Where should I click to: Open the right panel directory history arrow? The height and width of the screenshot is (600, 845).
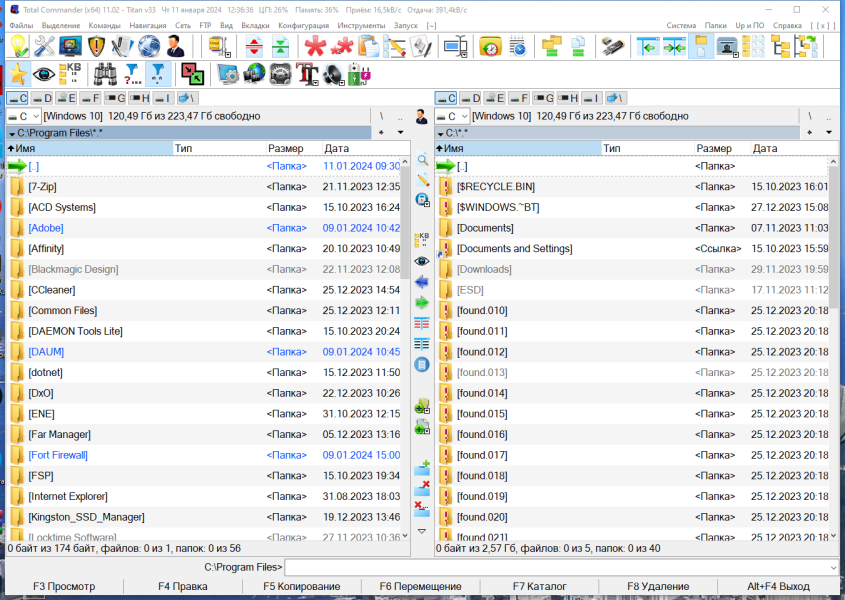click(x=829, y=133)
